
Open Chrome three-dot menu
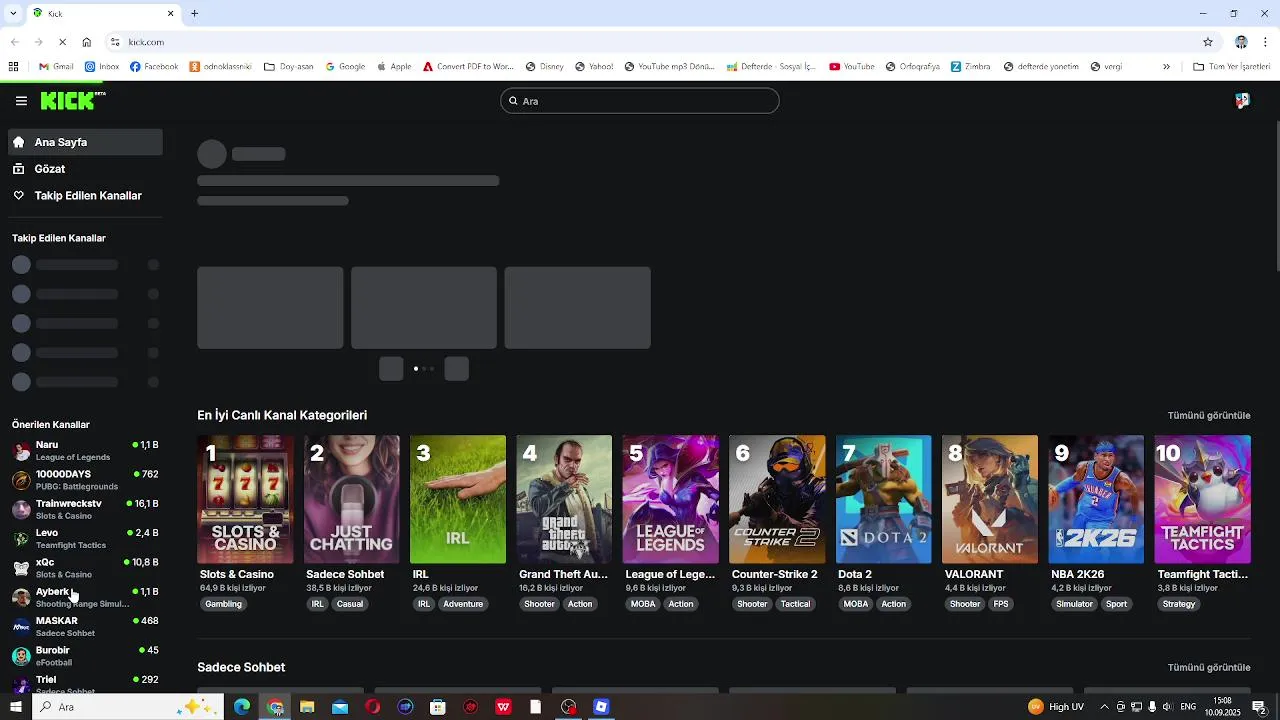[1266, 42]
